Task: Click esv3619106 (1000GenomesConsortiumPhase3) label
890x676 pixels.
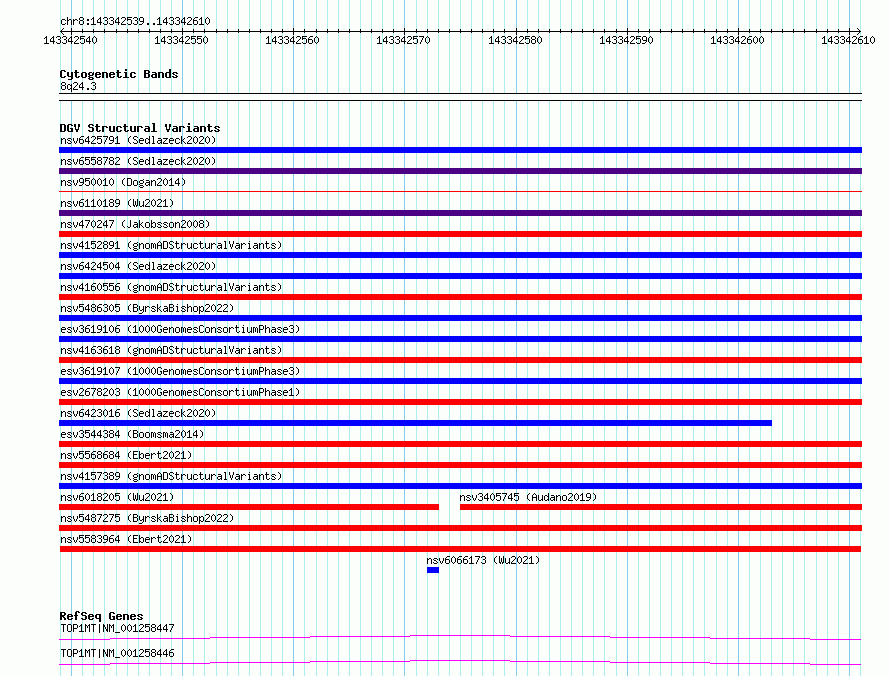Action: [x=180, y=329]
